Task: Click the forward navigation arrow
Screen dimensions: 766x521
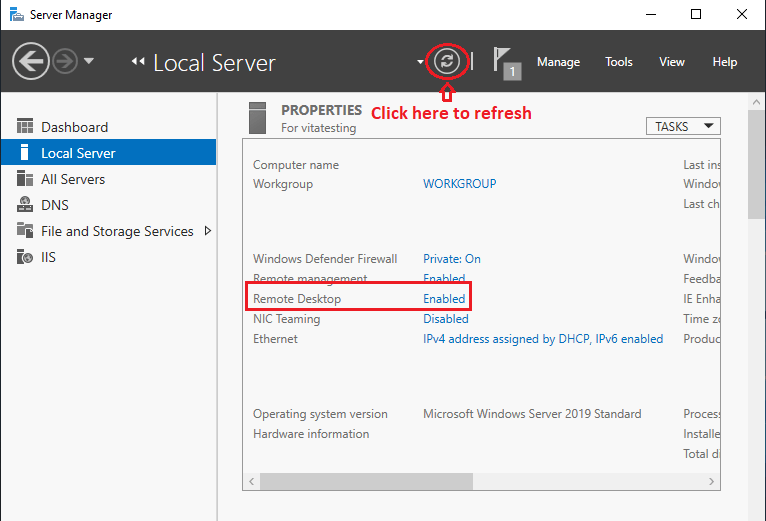Action: point(65,62)
